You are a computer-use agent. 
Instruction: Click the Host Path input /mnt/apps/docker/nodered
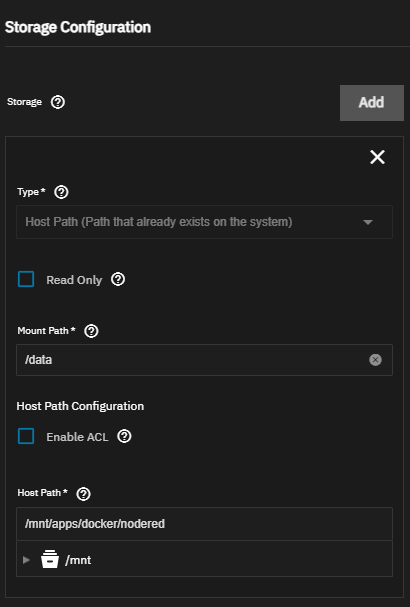pyautogui.click(x=204, y=524)
